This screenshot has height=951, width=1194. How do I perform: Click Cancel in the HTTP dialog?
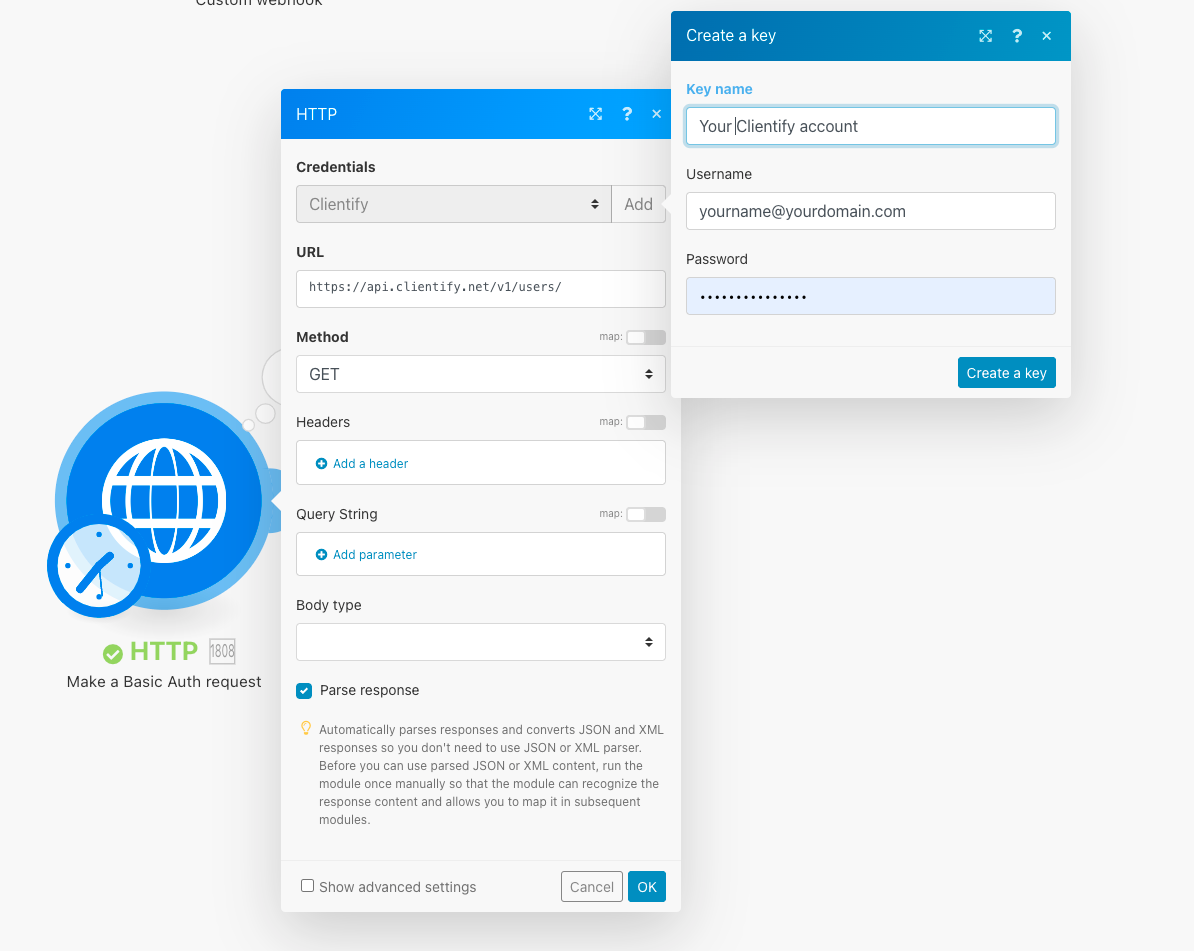click(592, 887)
